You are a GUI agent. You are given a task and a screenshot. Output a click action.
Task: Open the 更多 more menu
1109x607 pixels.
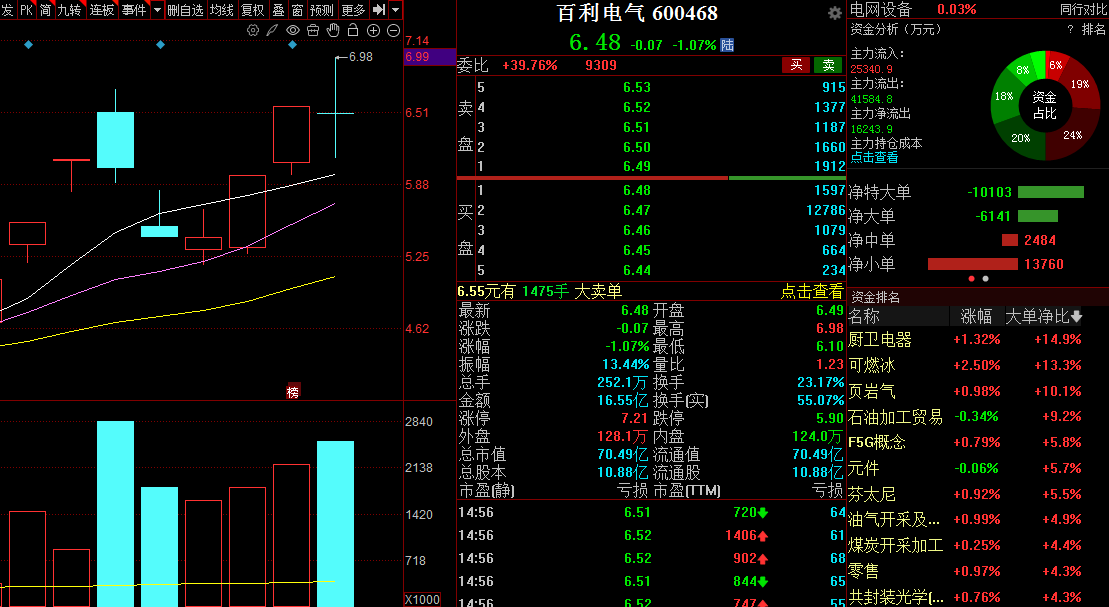click(x=353, y=10)
